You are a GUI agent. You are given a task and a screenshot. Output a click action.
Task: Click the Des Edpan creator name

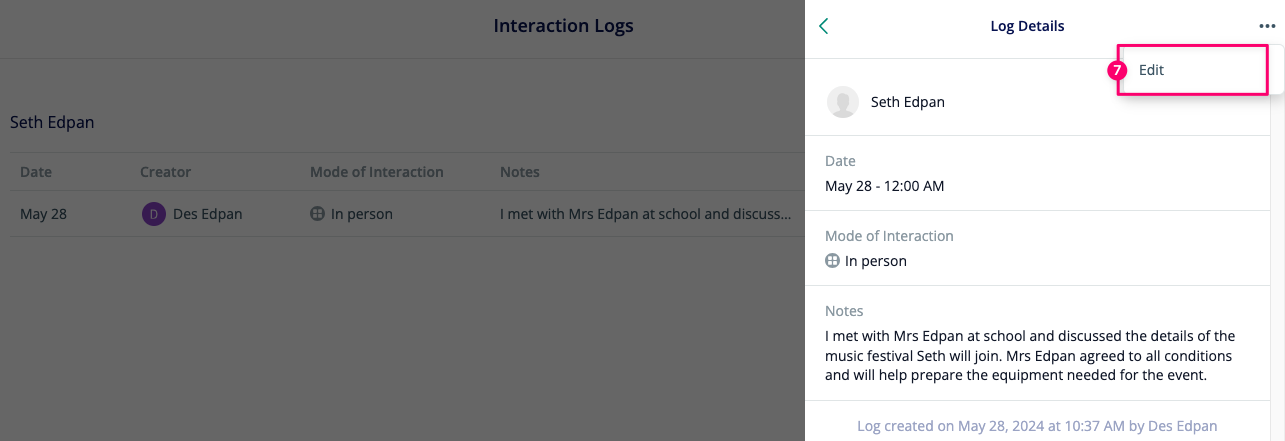207,214
